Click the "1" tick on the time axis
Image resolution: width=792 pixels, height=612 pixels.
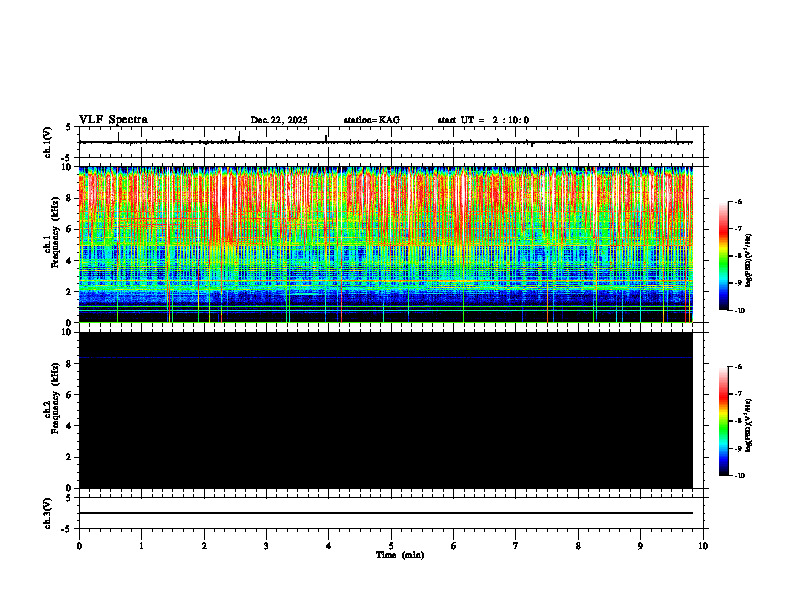tap(141, 546)
